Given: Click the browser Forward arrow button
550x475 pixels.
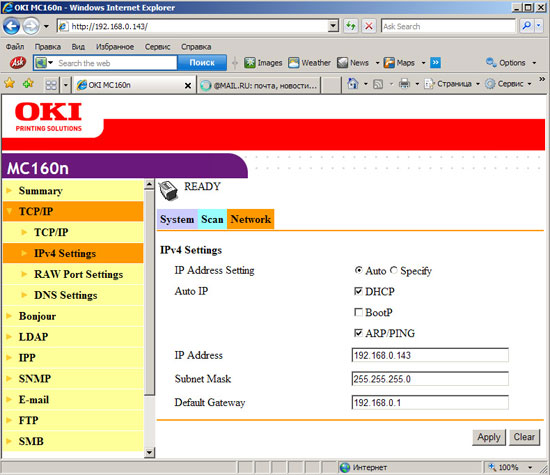Looking at the screenshot, I should point(31,26).
